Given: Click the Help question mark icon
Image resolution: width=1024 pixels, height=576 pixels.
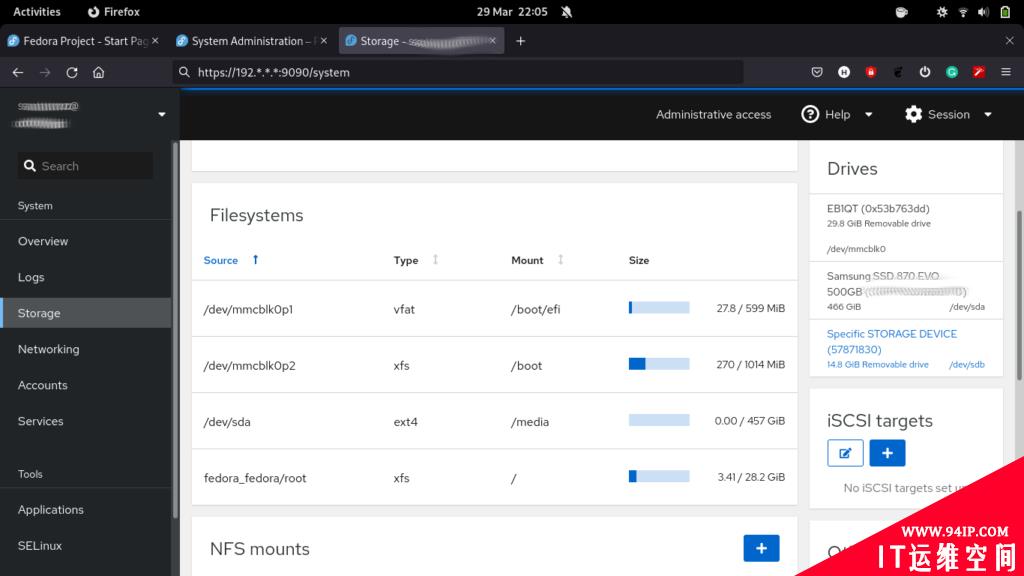Looking at the screenshot, I should pos(810,114).
